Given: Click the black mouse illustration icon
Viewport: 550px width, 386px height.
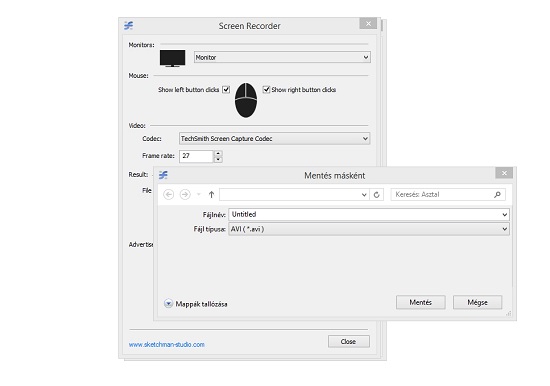Looking at the screenshot, I should (x=246, y=100).
